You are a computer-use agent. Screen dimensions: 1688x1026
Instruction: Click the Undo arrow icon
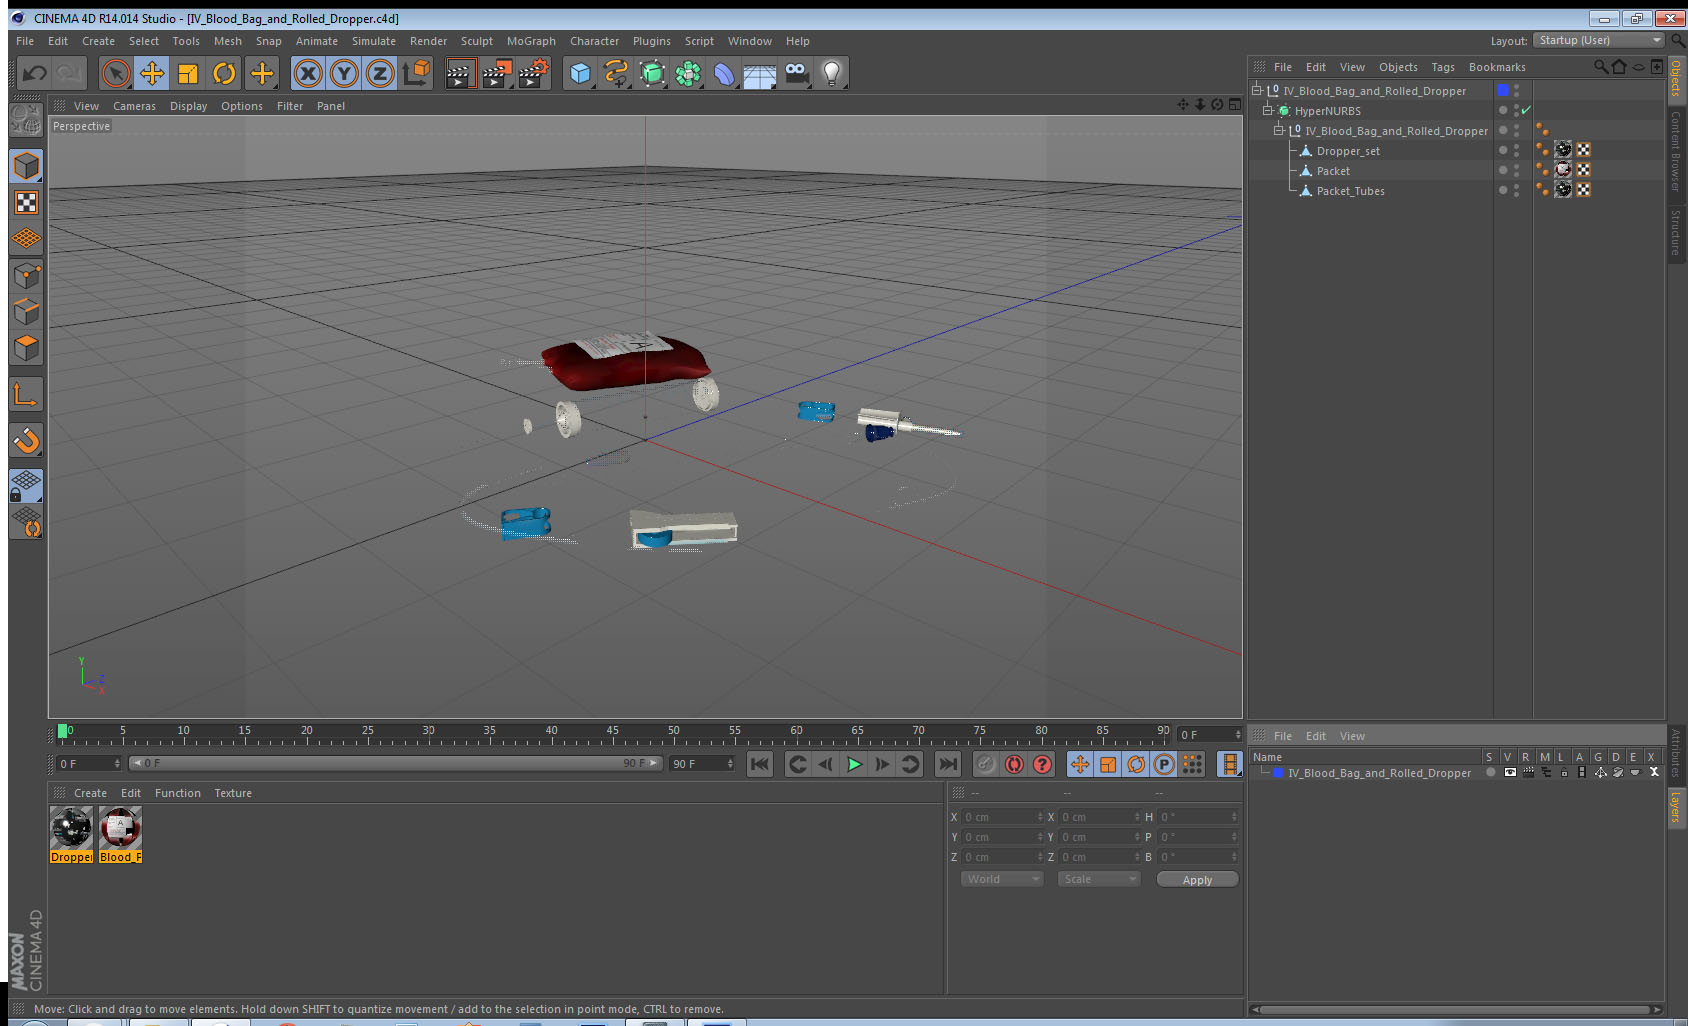click(34, 73)
